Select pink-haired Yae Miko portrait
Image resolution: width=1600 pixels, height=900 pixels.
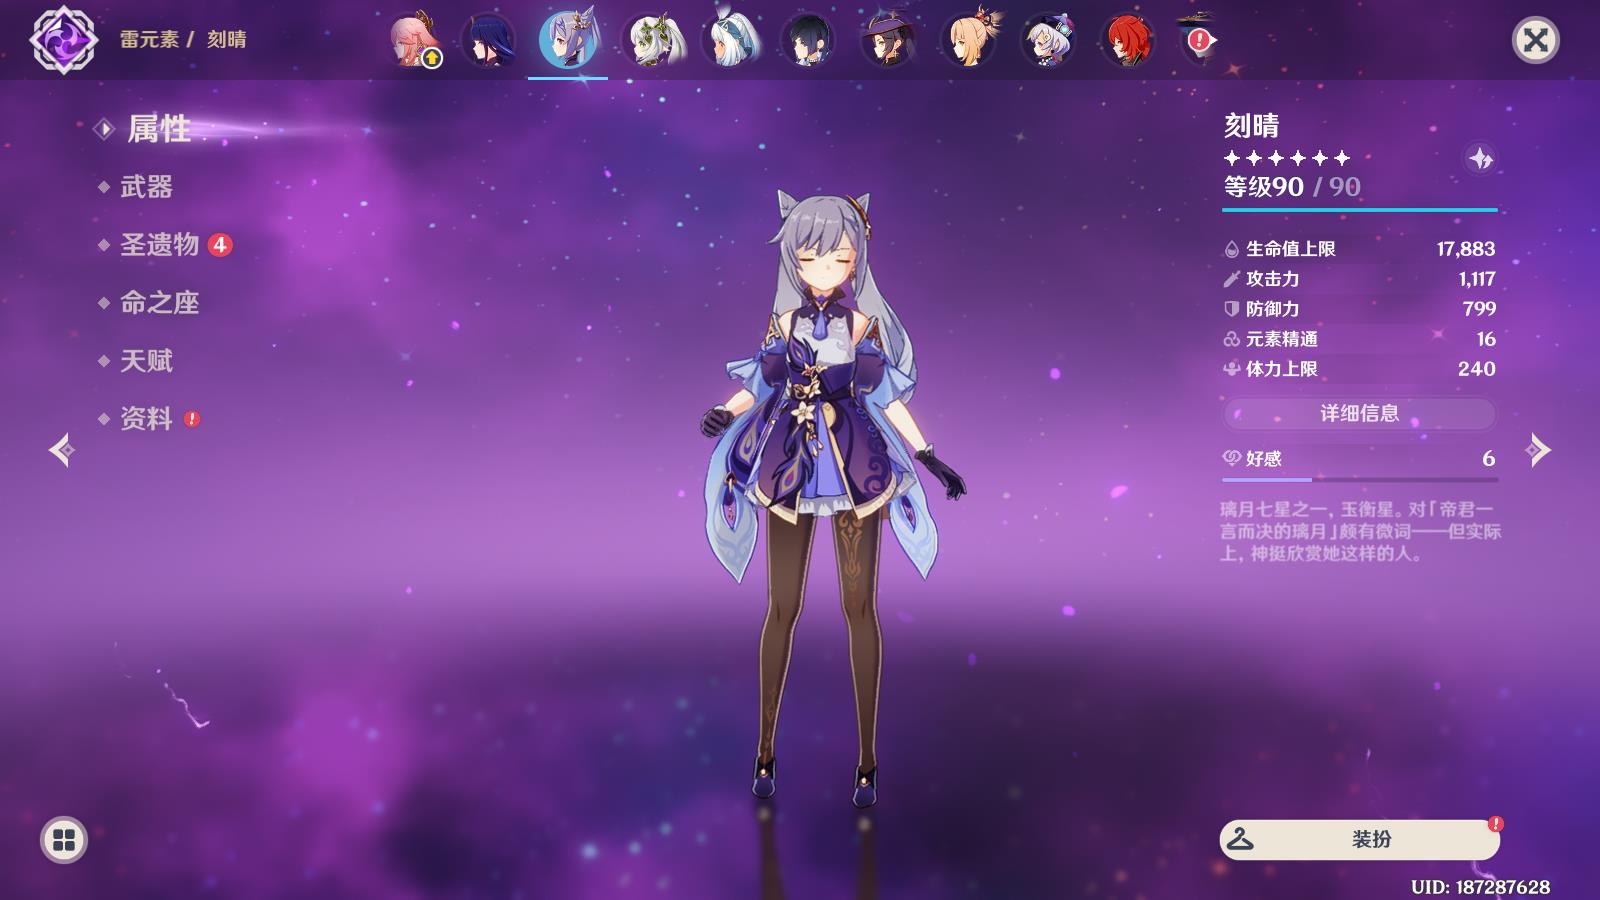[415, 40]
